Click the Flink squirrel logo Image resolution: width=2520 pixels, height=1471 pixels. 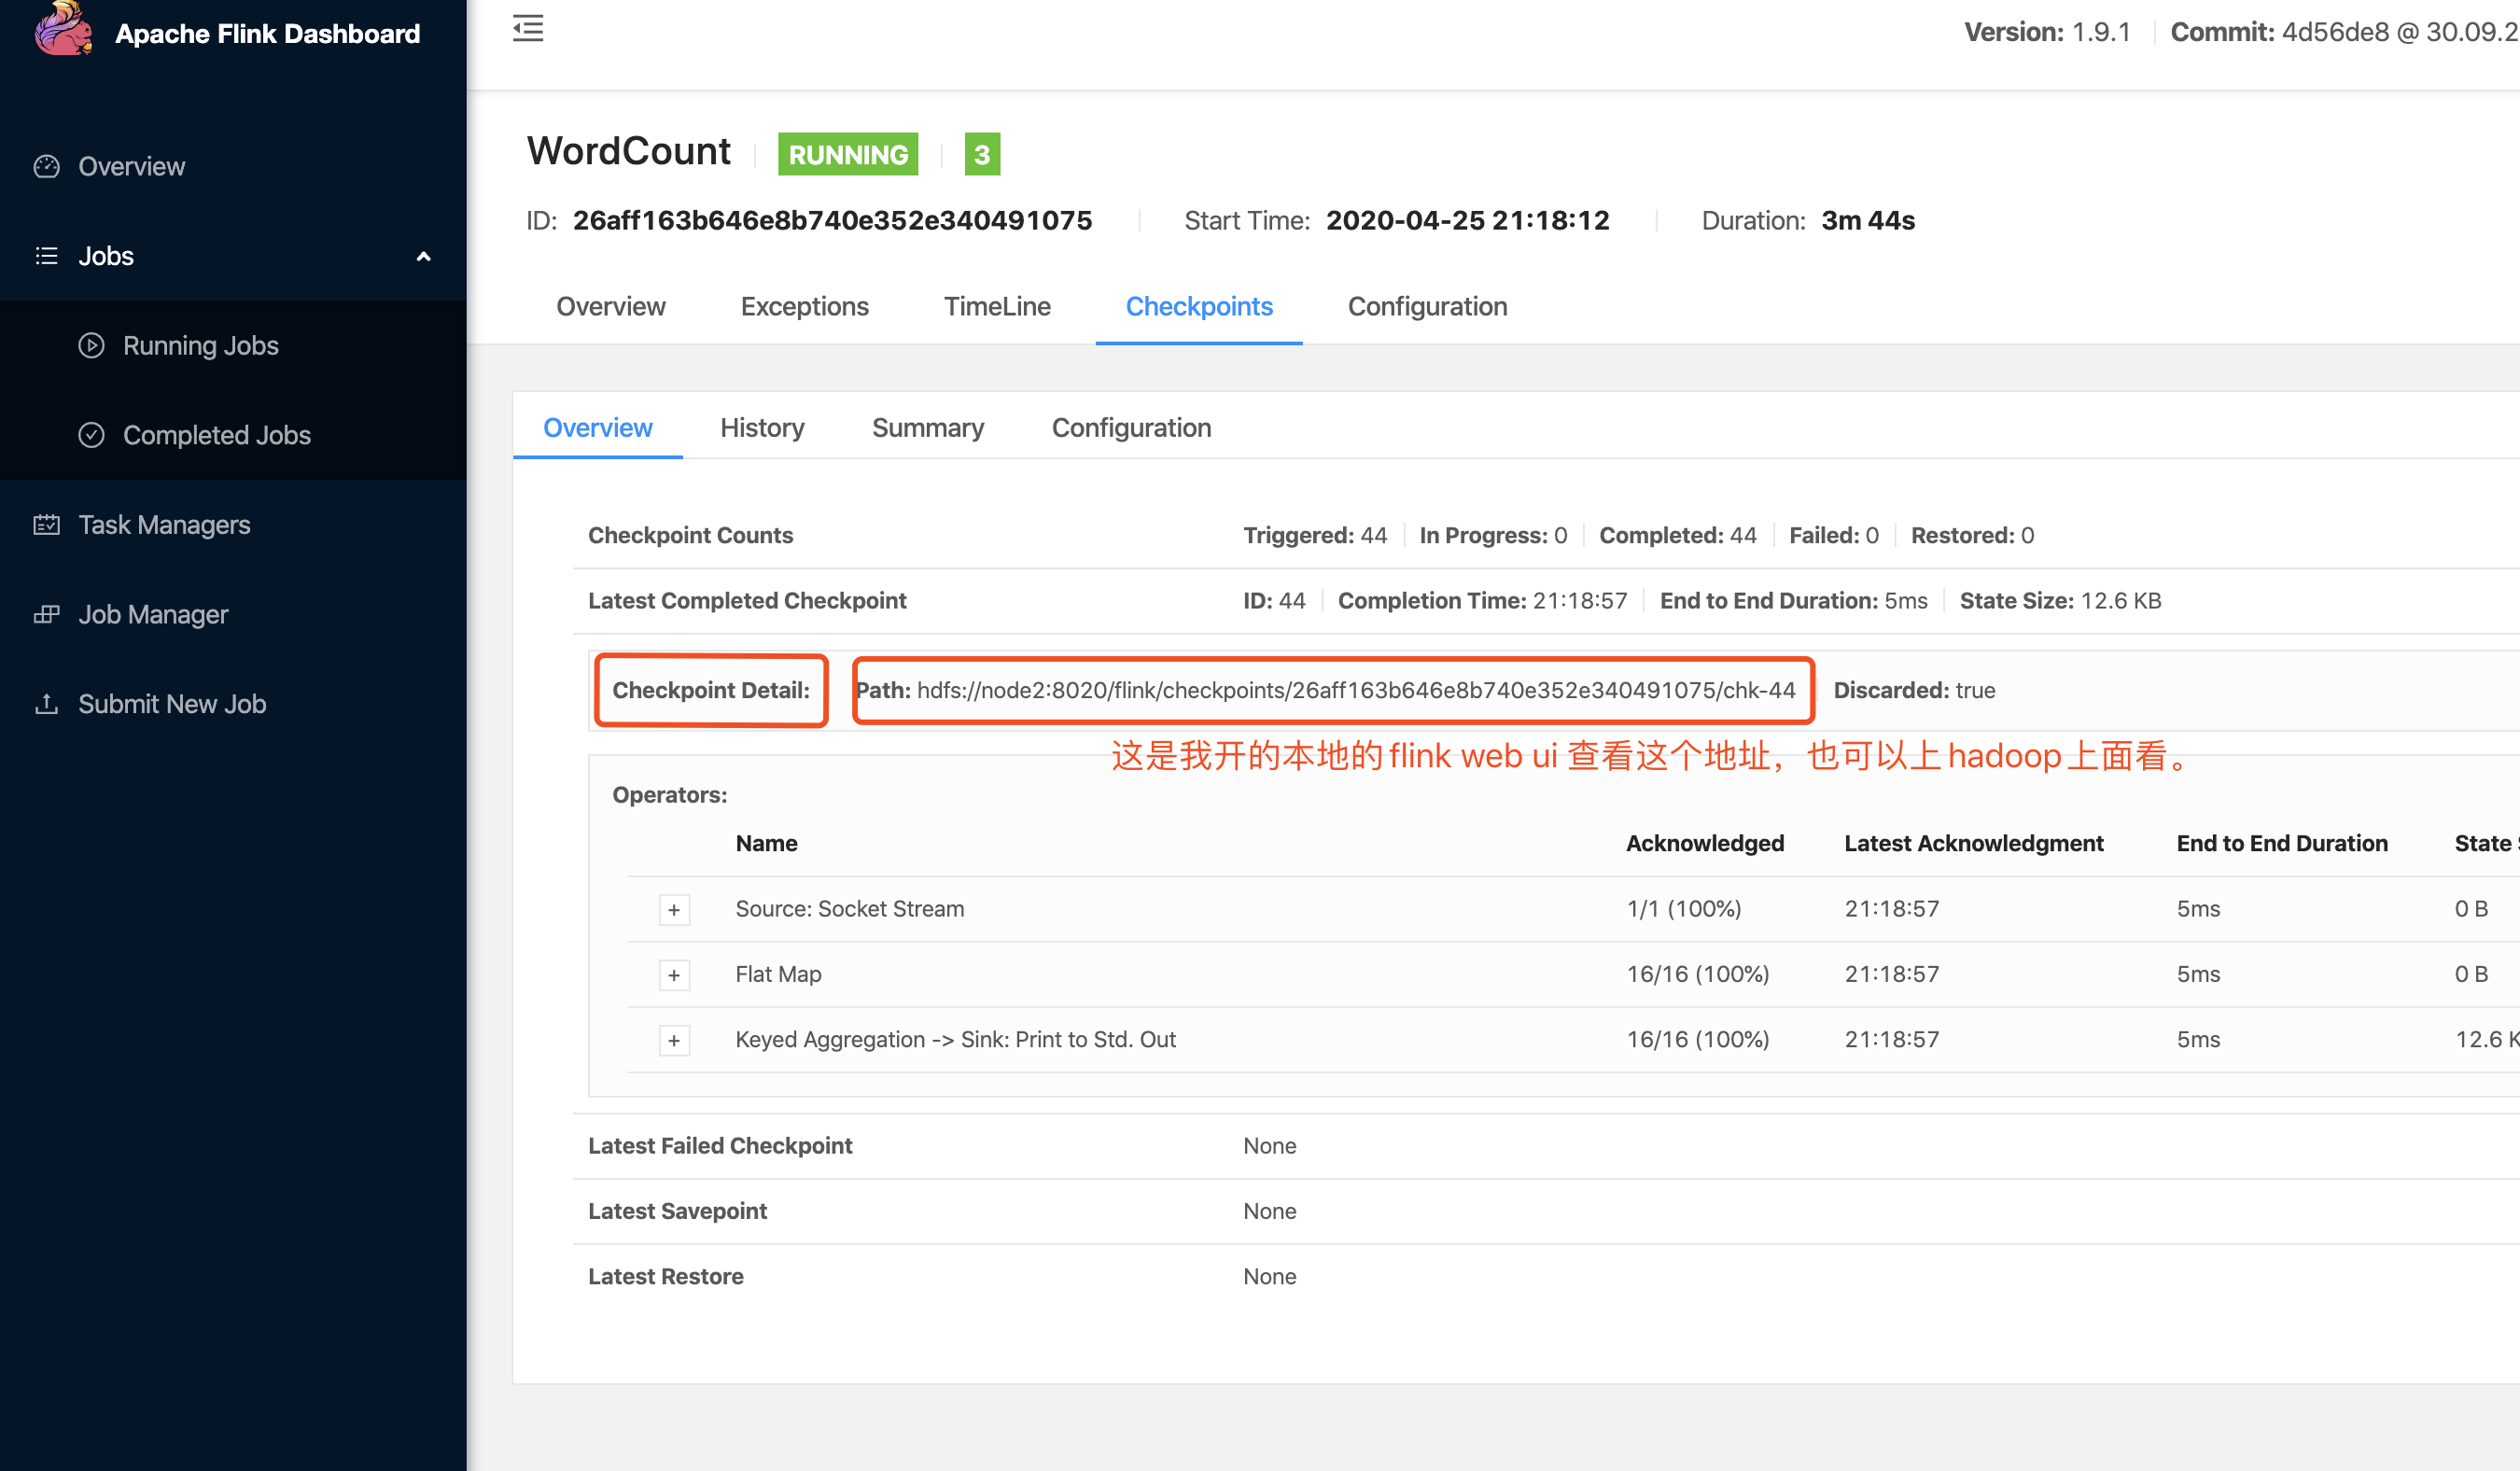(62, 28)
